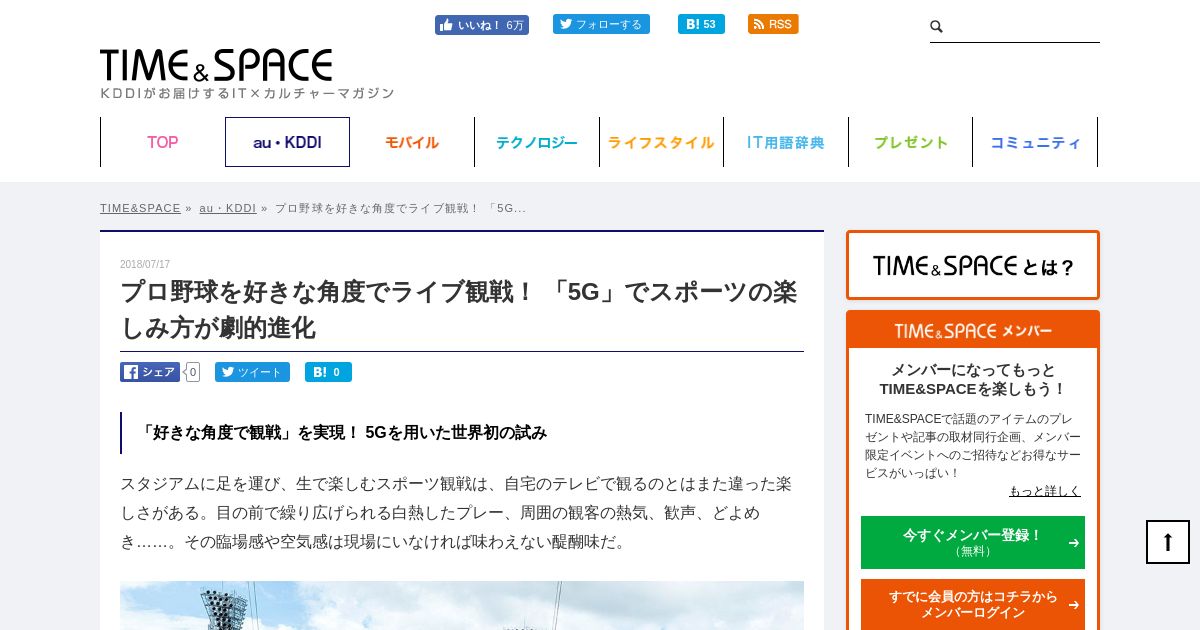This screenshot has height=630, width=1200.
Task: Open the モバイル navigation tab
Action: tap(412, 142)
